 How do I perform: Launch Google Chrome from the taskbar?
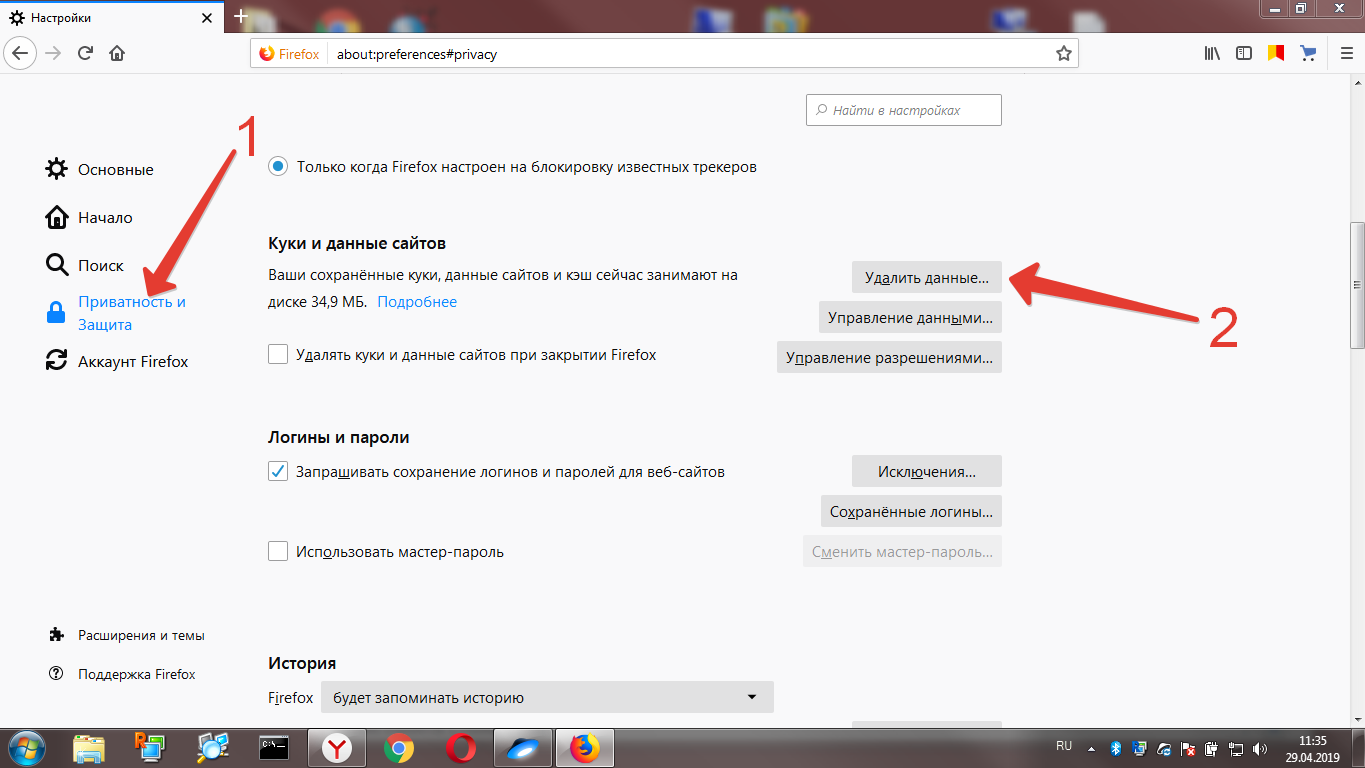pyautogui.click(x=399, y=747)
